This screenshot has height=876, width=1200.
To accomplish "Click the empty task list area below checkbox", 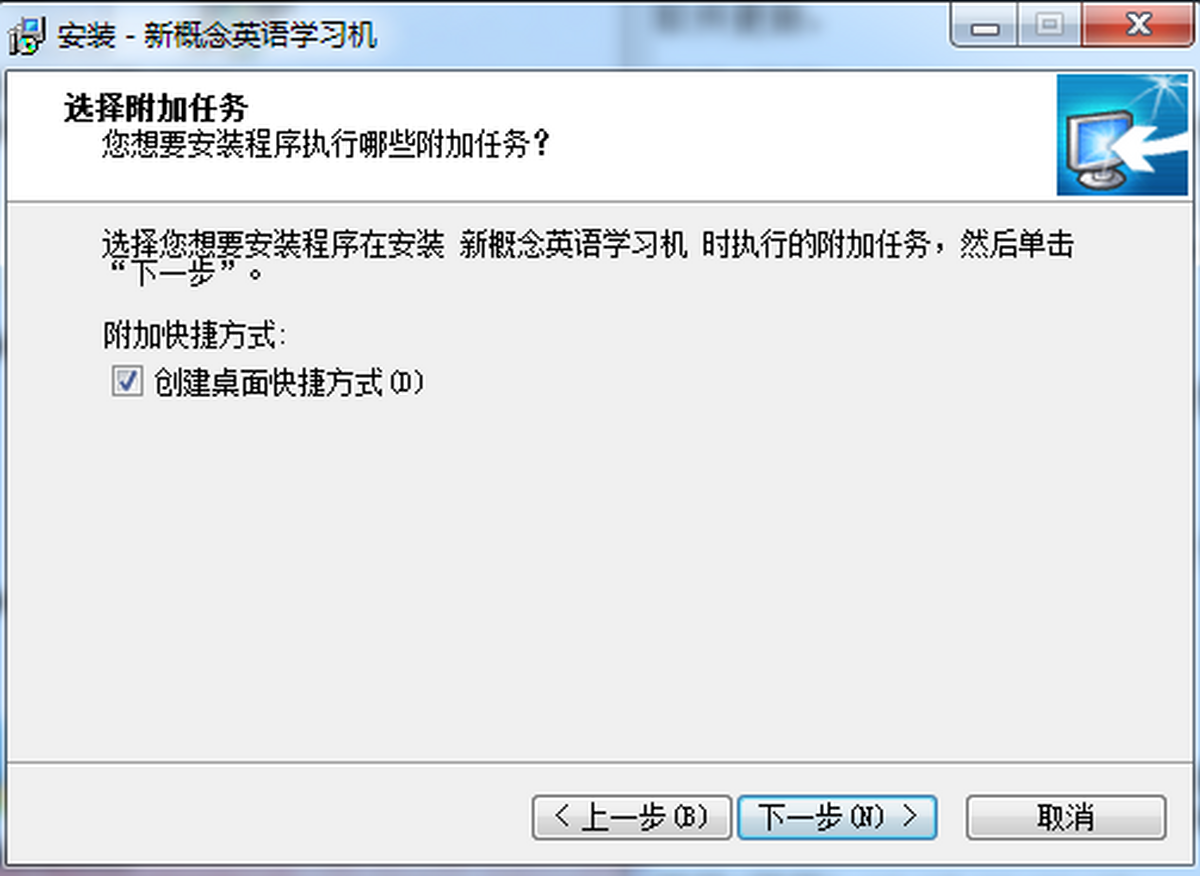I will click(600, 570).
